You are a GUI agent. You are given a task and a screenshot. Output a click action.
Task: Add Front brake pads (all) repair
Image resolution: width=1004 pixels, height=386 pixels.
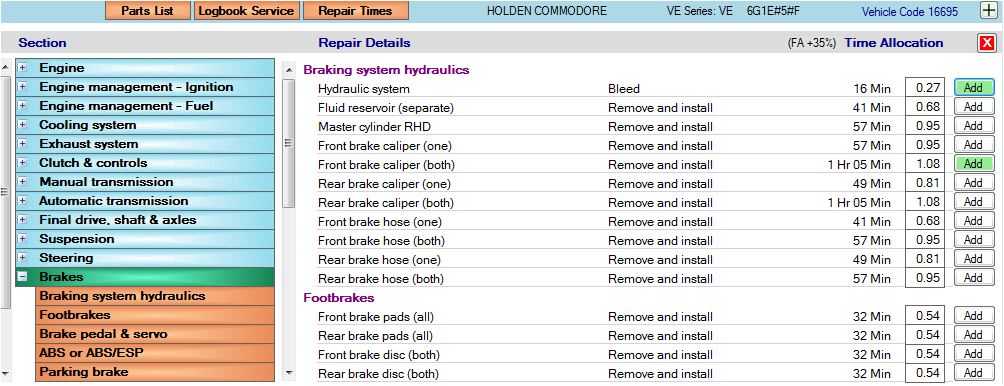click(x=973, y=316)
